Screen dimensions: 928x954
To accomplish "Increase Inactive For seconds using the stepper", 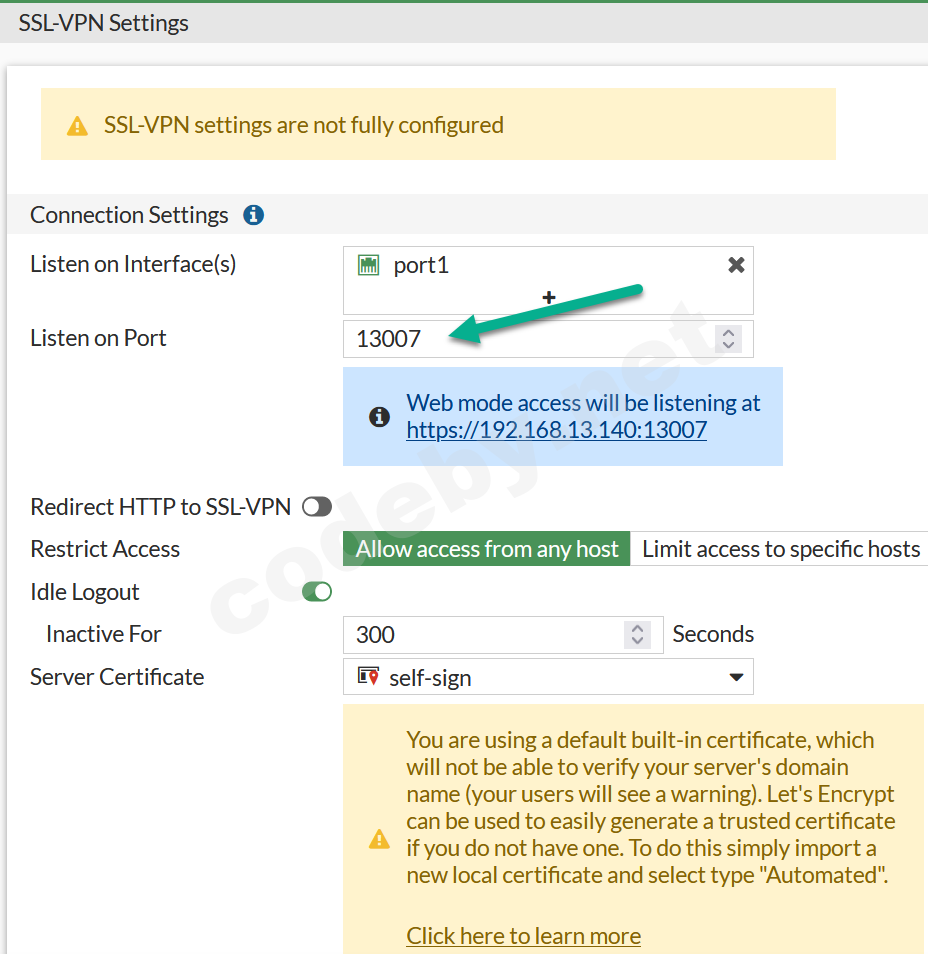I will tap(638, 628).
